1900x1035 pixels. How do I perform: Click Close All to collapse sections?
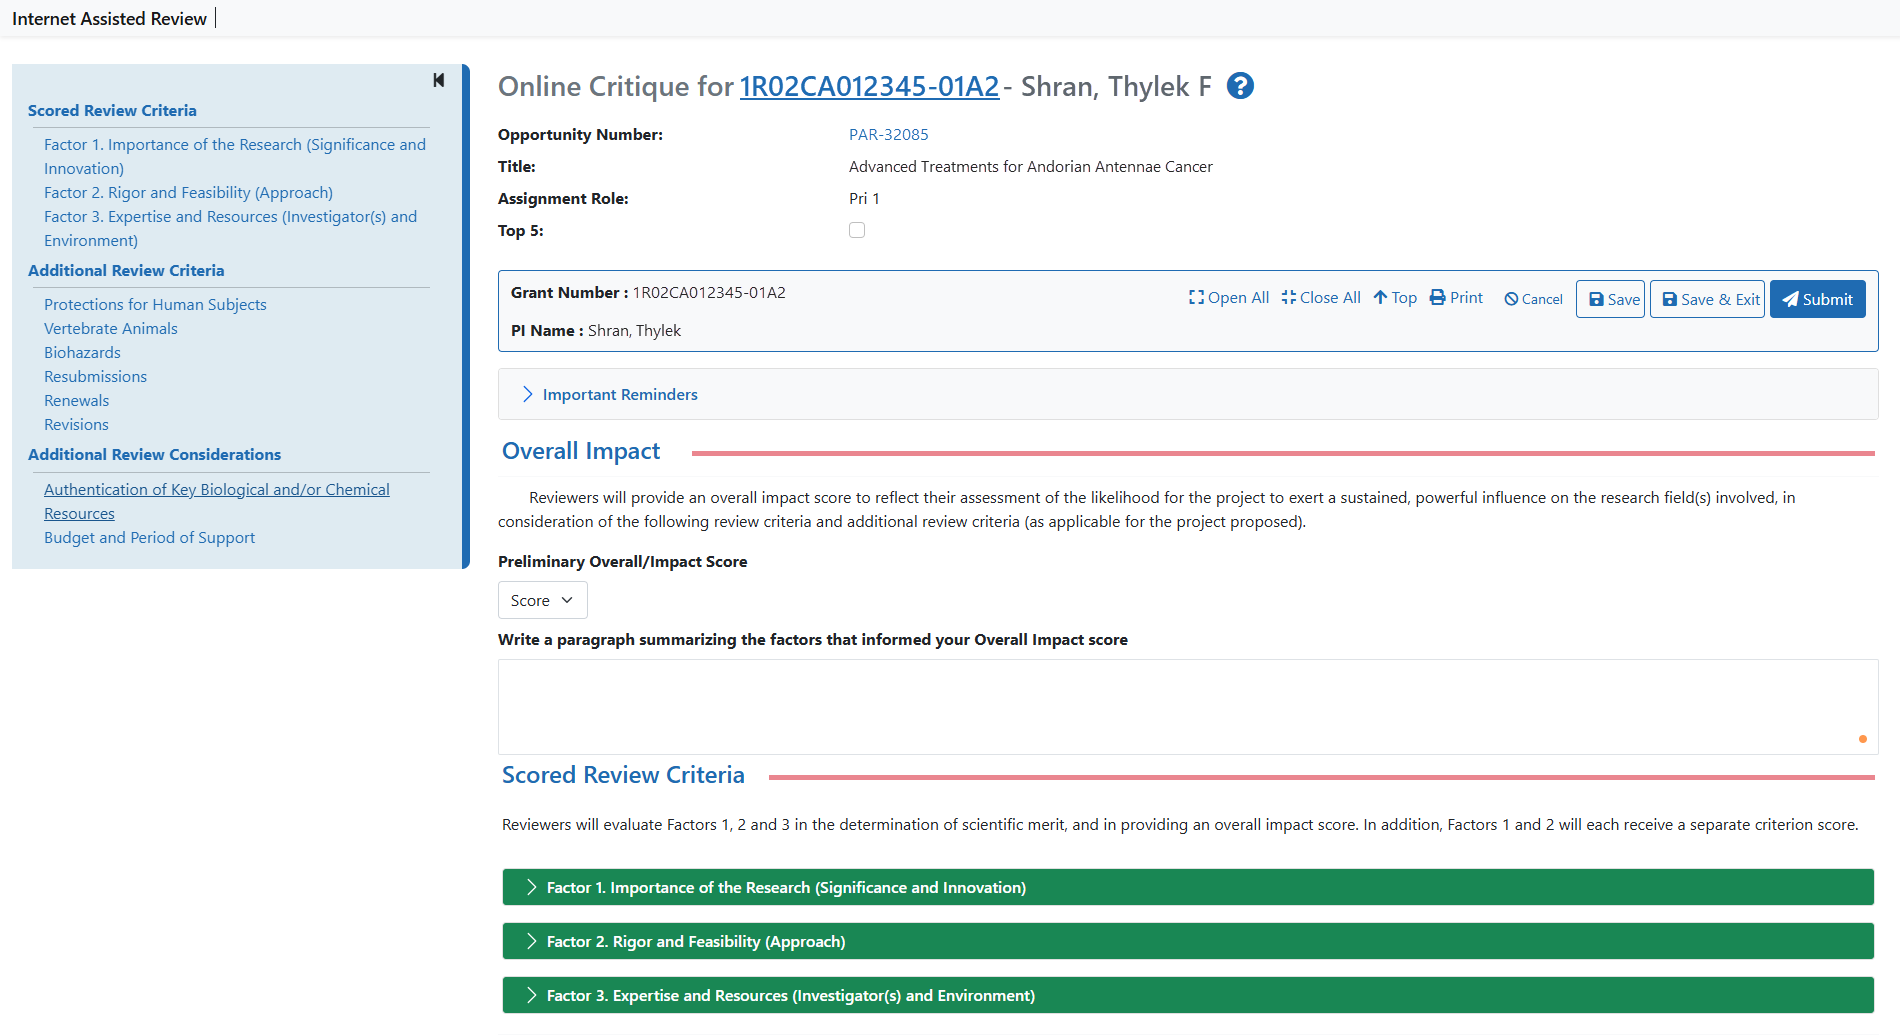click(1320, 298)
